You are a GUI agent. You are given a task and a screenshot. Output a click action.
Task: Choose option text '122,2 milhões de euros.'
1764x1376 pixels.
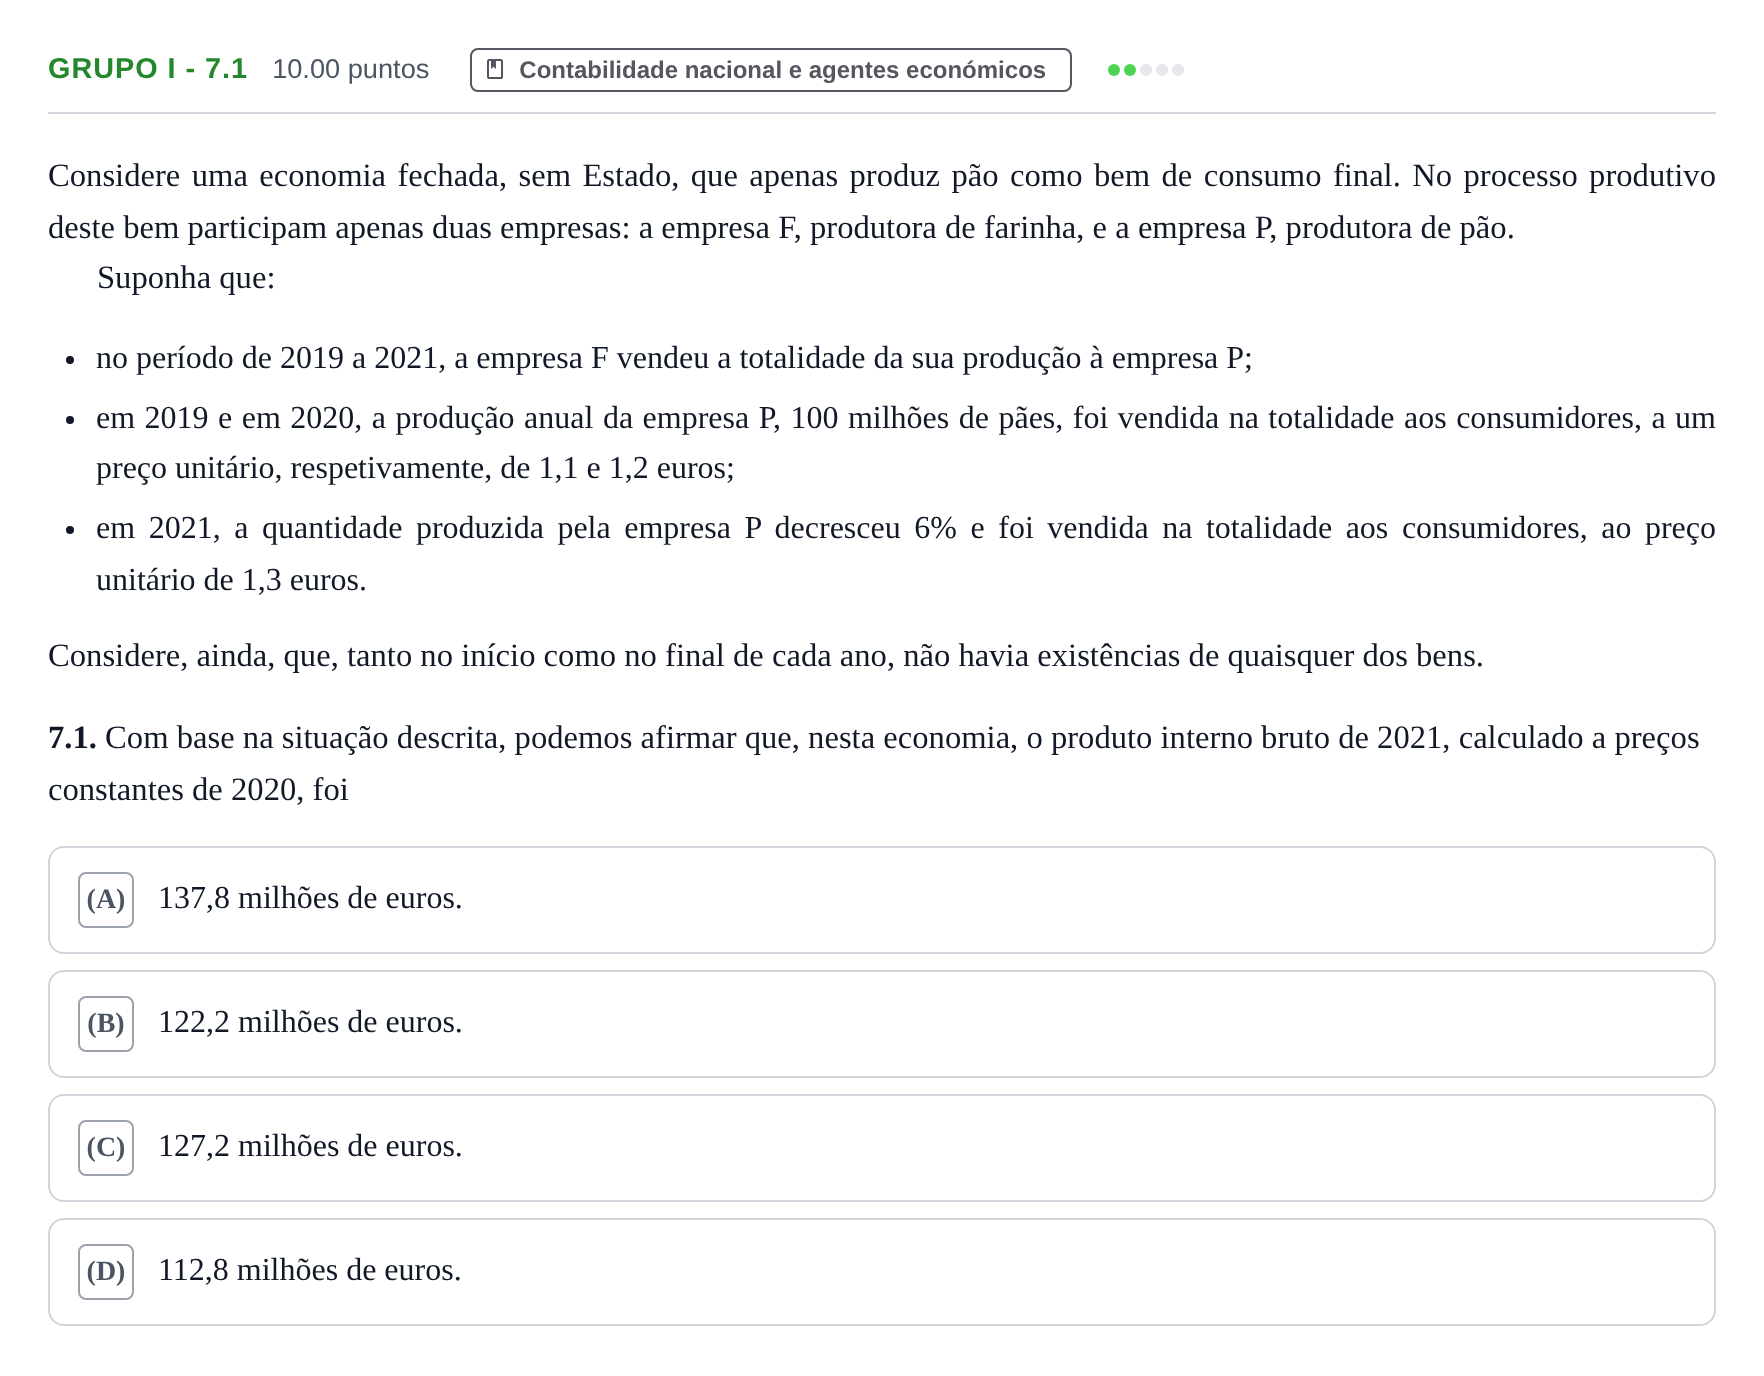click(x=311, y=1022)
